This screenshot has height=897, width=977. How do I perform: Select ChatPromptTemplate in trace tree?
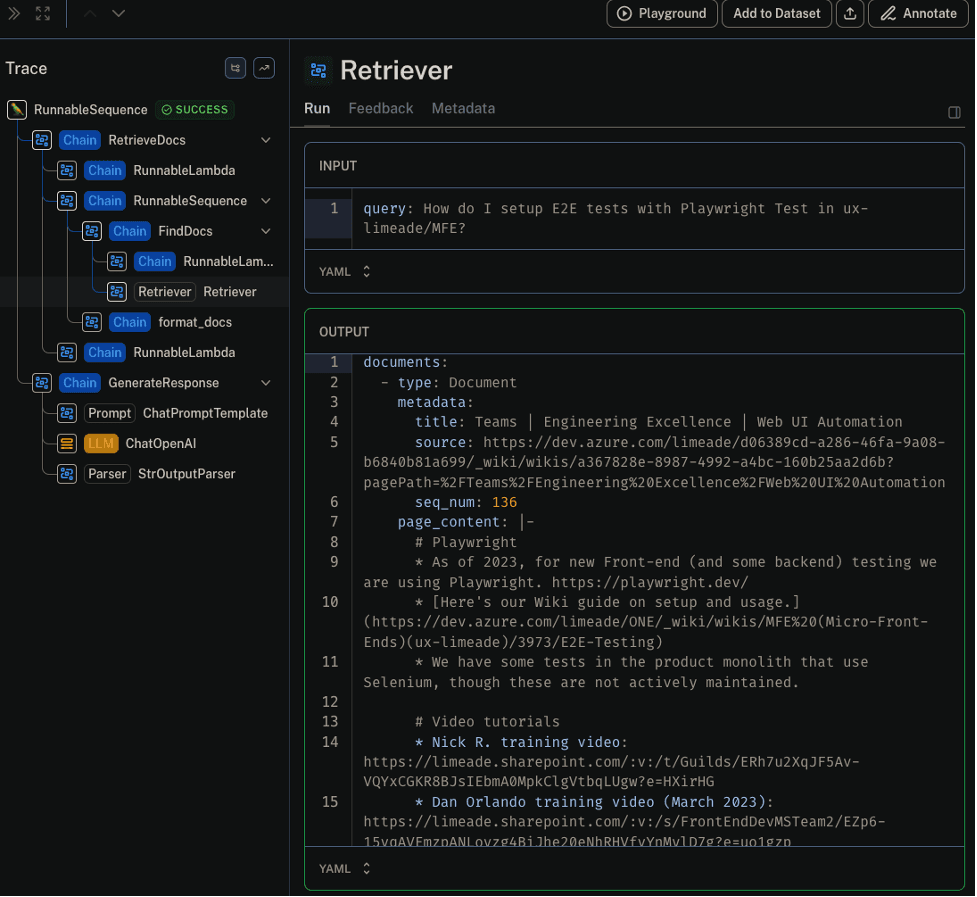(205, 413)
